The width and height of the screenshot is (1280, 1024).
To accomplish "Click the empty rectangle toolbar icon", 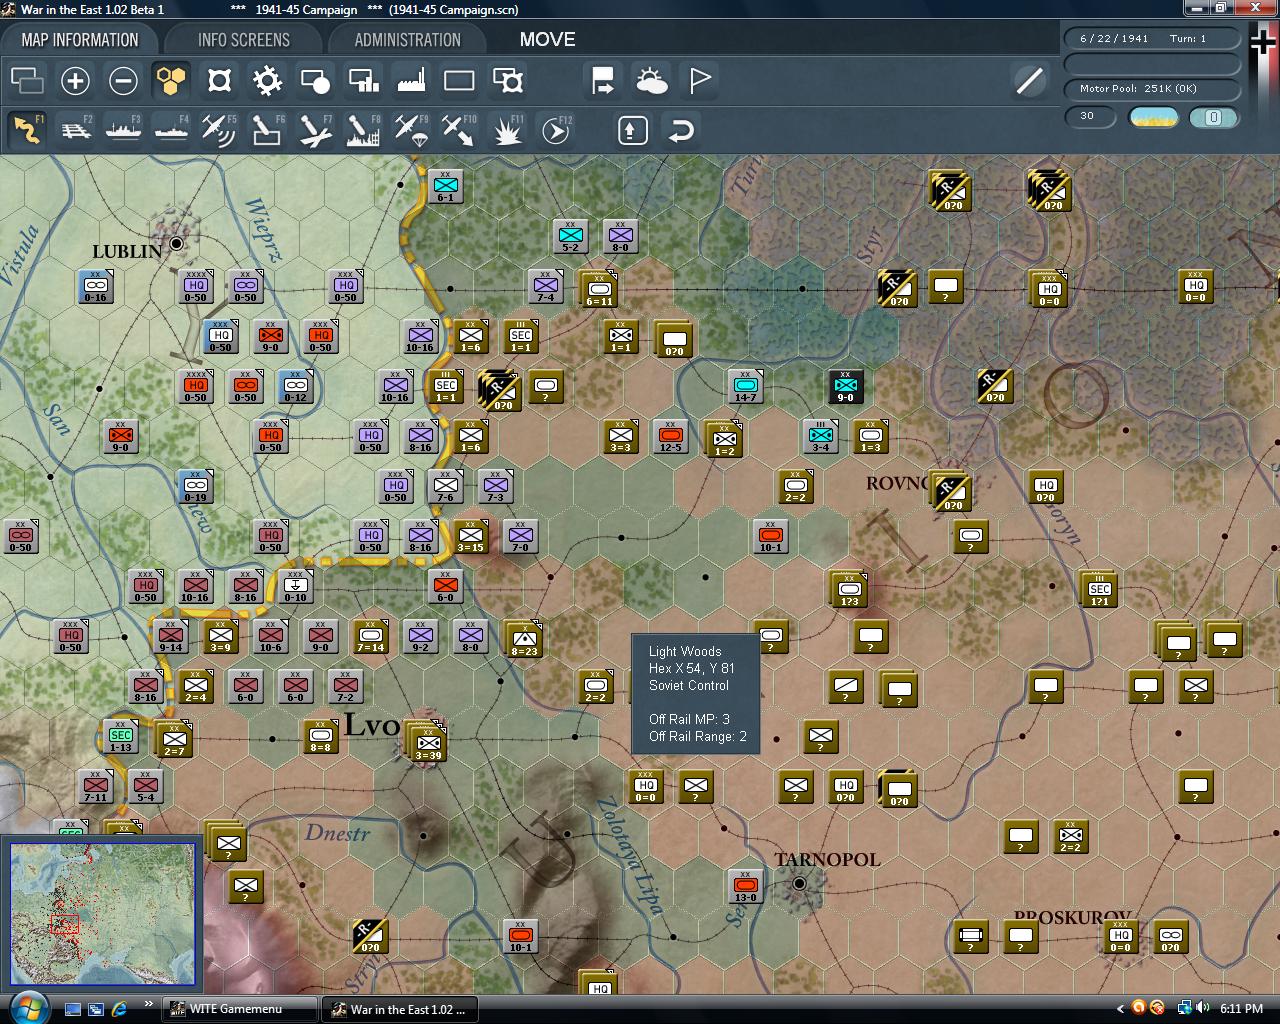I will (459, 80).
